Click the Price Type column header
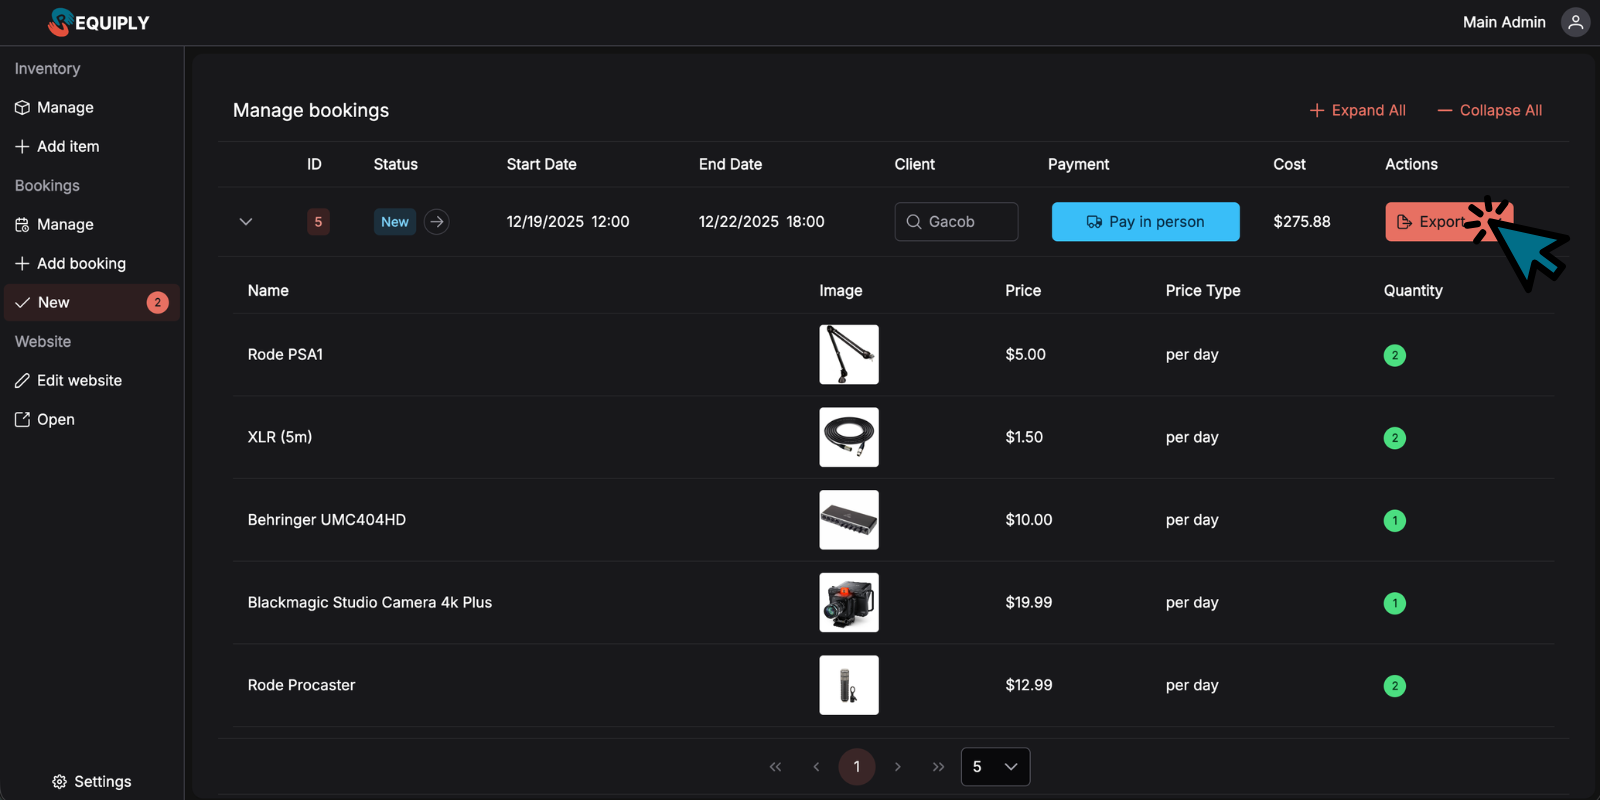Image resolution: width=1600 pixels, height=800 pixels. [1203, 290]
